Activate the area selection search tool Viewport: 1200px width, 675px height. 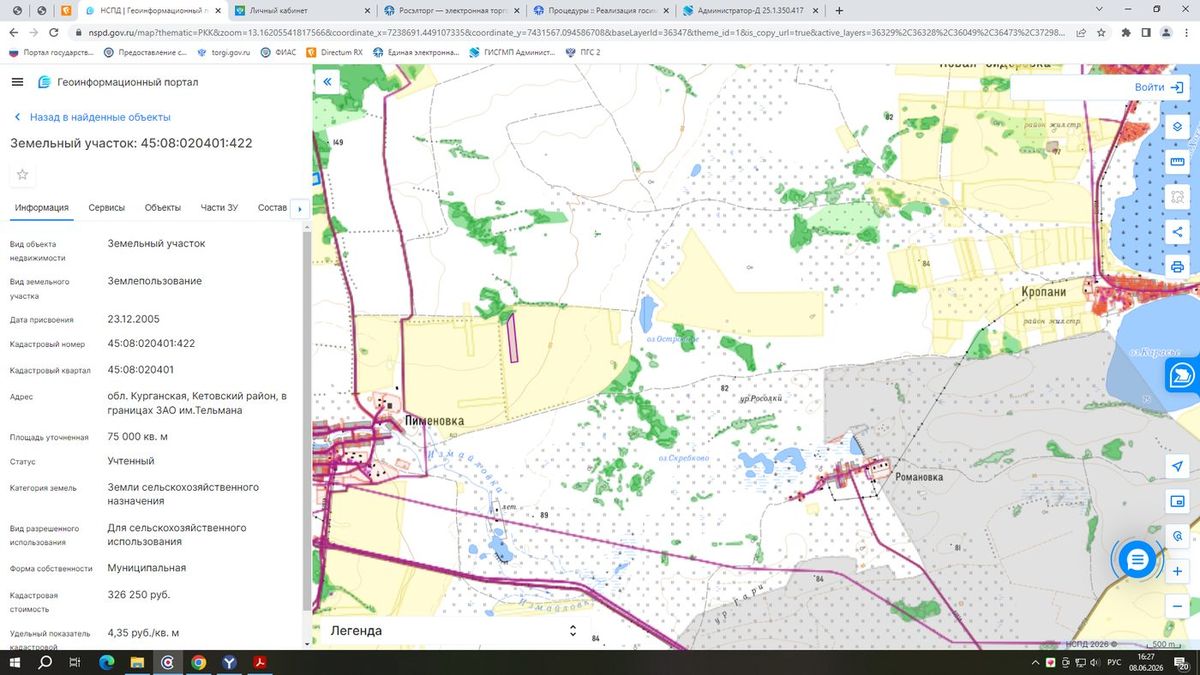click(1177, 197)
